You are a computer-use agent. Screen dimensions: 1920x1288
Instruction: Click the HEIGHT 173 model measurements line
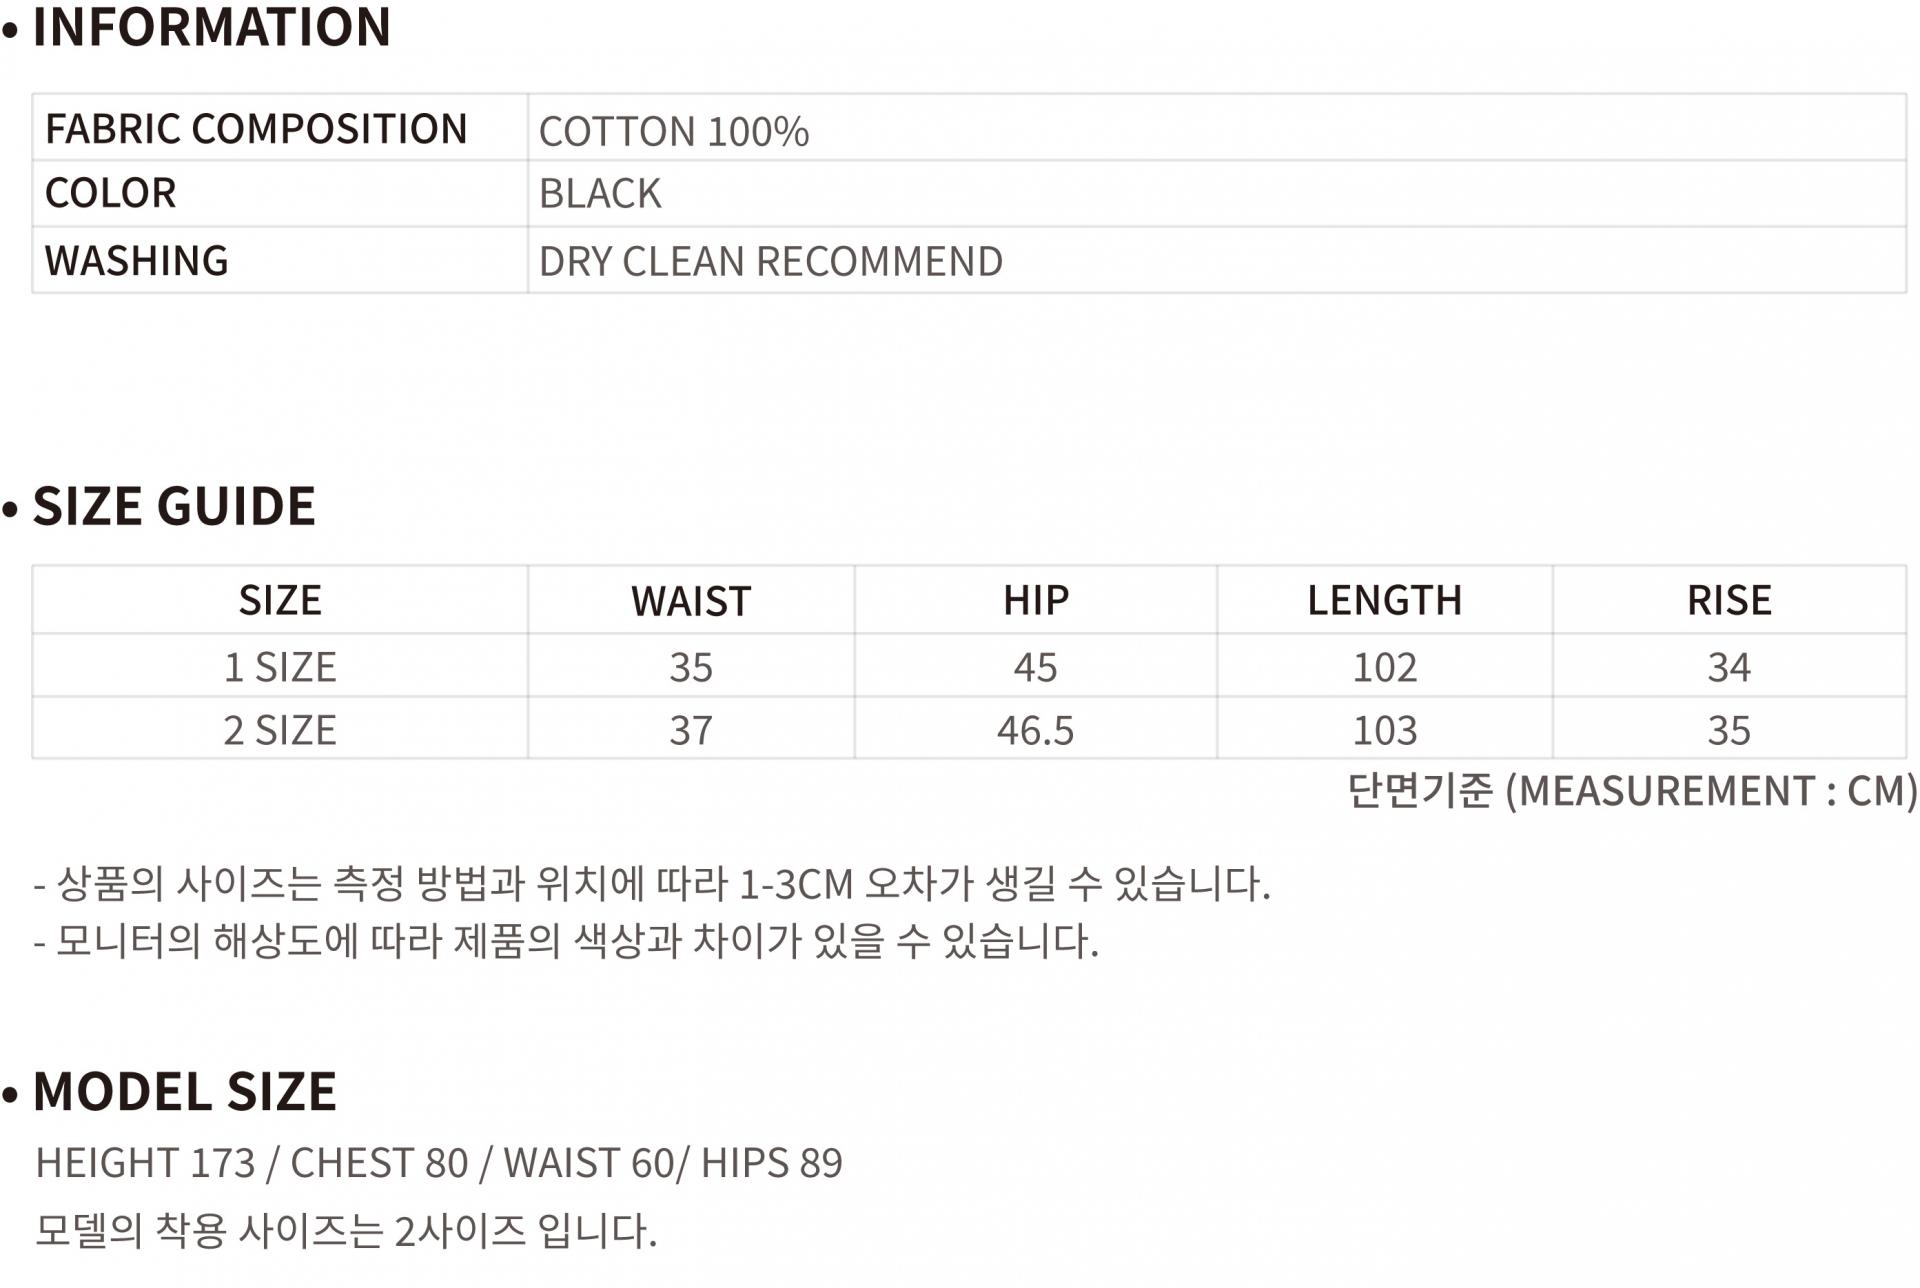(x=439, y=1163)
